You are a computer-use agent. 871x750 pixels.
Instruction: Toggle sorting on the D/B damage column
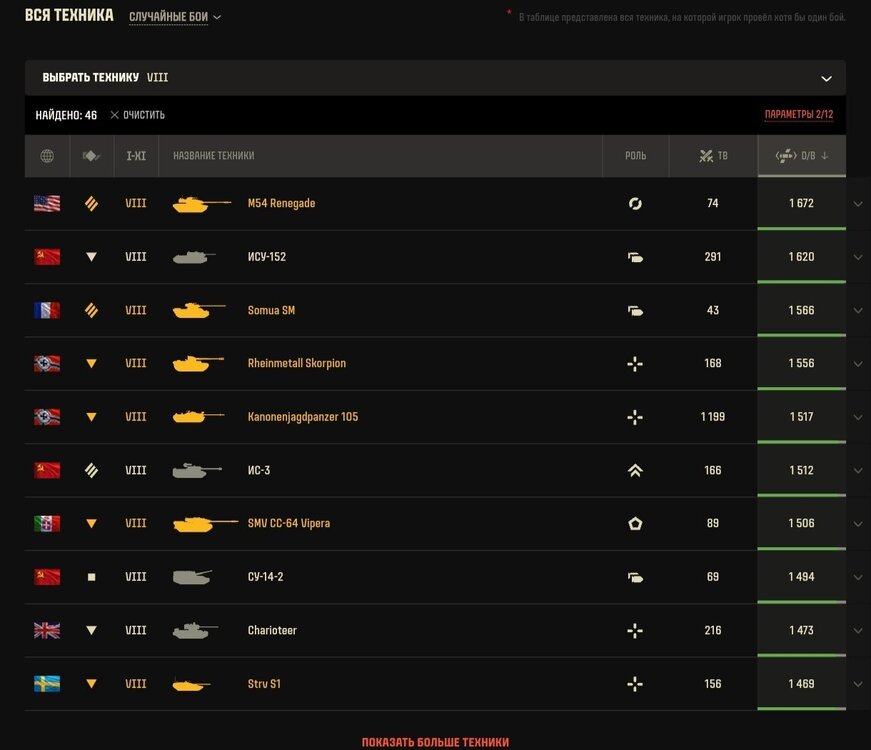pos(801,156)
